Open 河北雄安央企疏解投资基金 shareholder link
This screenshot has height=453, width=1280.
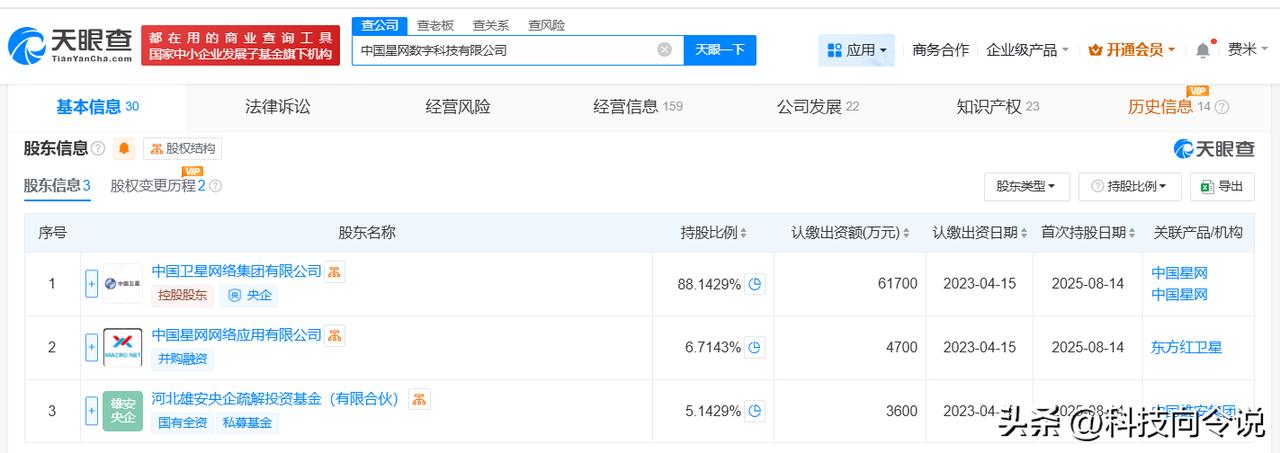[x=276, y=399]
